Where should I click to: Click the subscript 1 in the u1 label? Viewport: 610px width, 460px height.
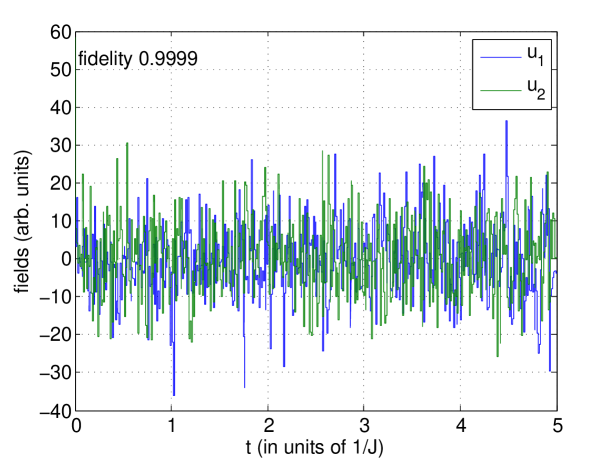541,62
